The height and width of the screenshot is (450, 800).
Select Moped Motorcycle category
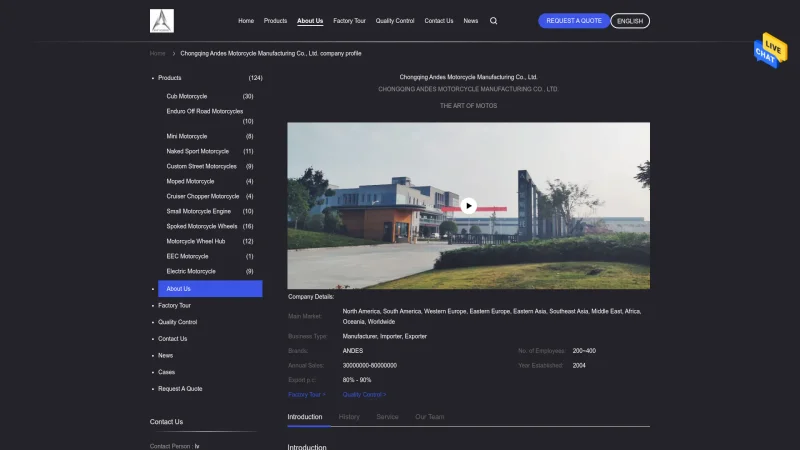[x=190, y=182]
